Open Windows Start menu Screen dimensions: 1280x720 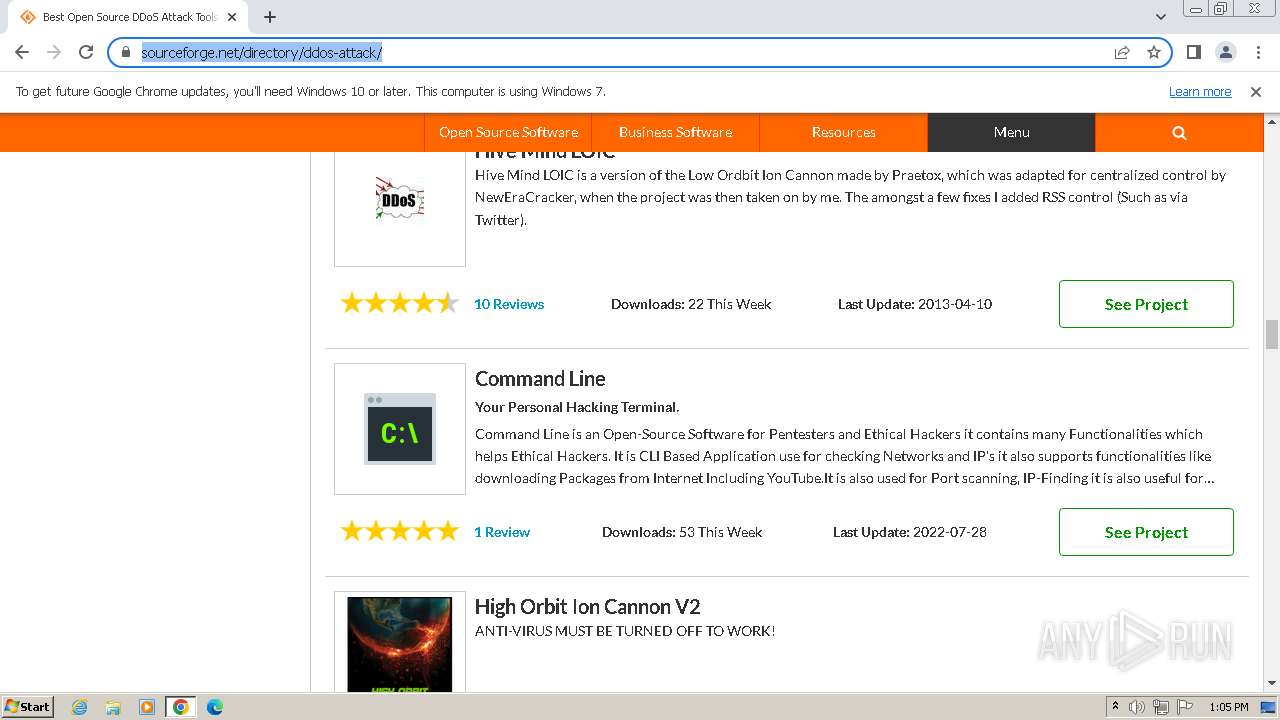click(28, 707)
